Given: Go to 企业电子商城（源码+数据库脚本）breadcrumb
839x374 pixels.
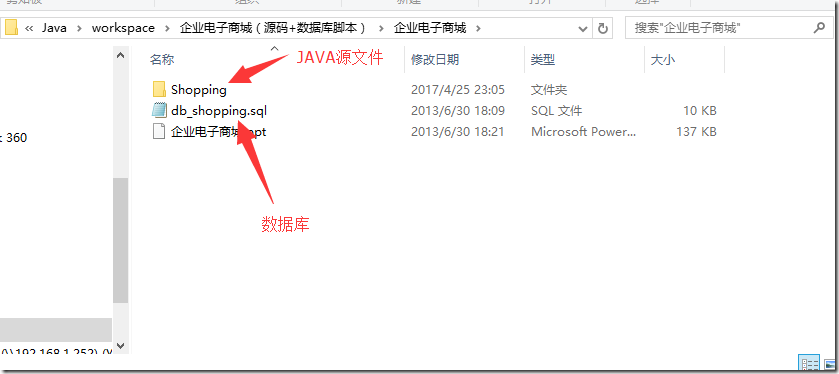Looking at the screenshot, I should 274,28.
